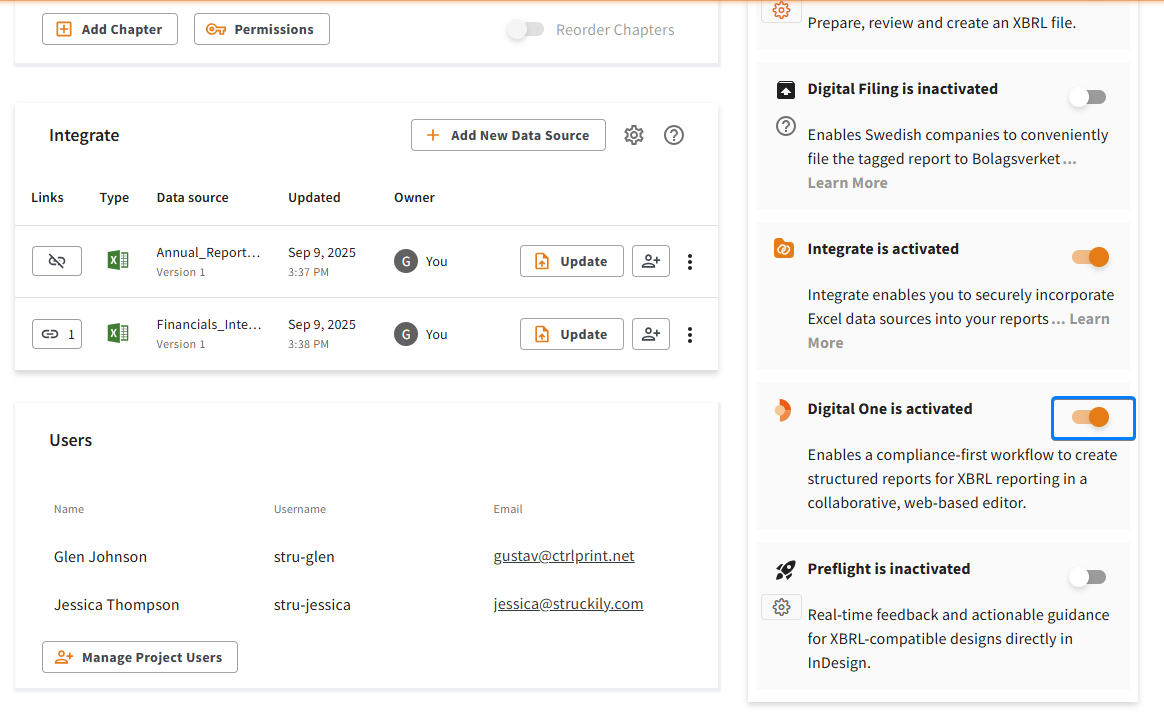Click Add New Data Source button
The image size is (1164, 714).
[508, 135]
